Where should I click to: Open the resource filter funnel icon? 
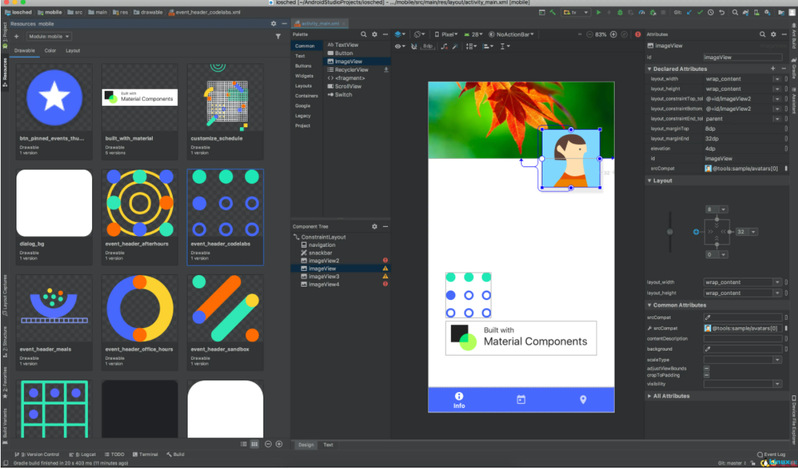[278, 36]
